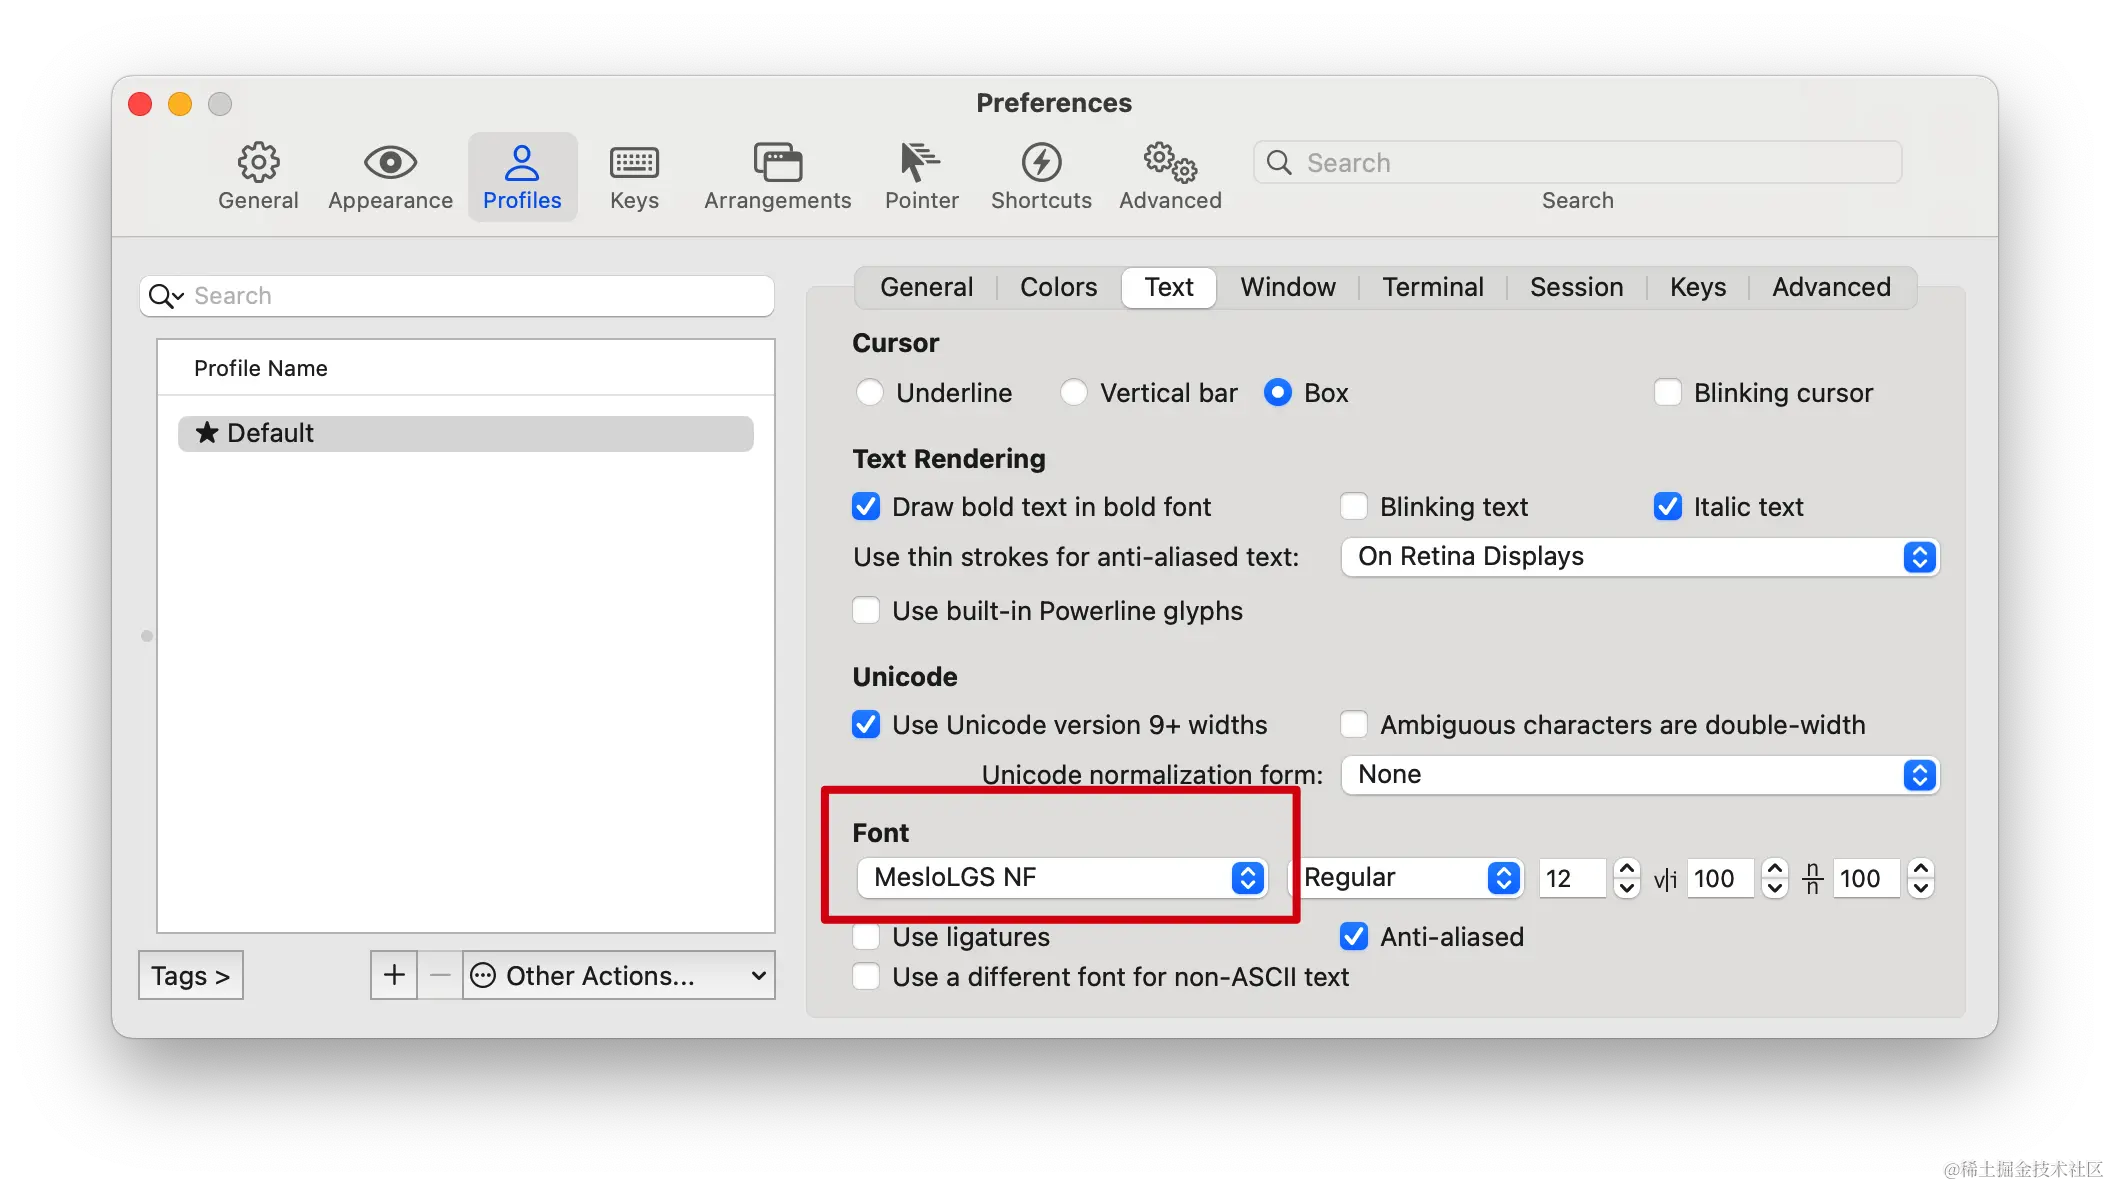Viewport: 2110px width, 1186px height.
Task: Open the General preferences gear icon
Action: point(258,162)
